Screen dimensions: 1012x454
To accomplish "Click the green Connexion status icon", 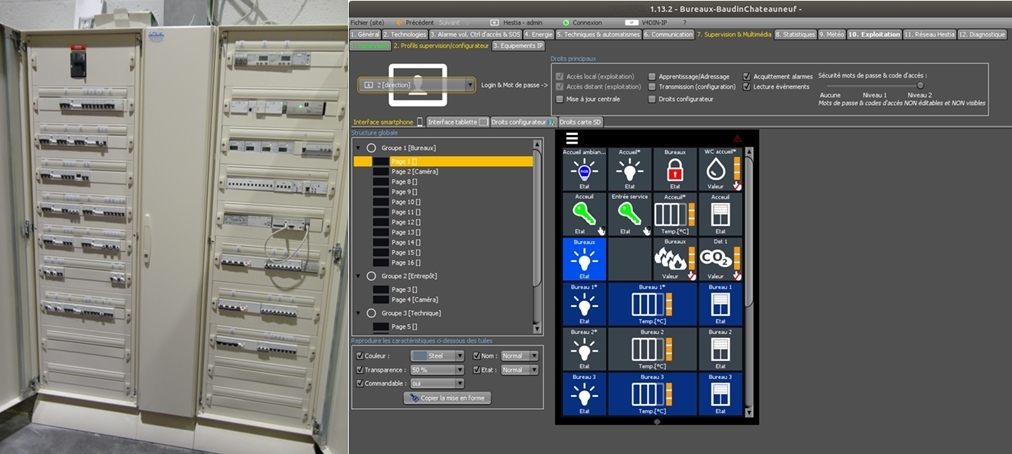I will click(566, 23).
